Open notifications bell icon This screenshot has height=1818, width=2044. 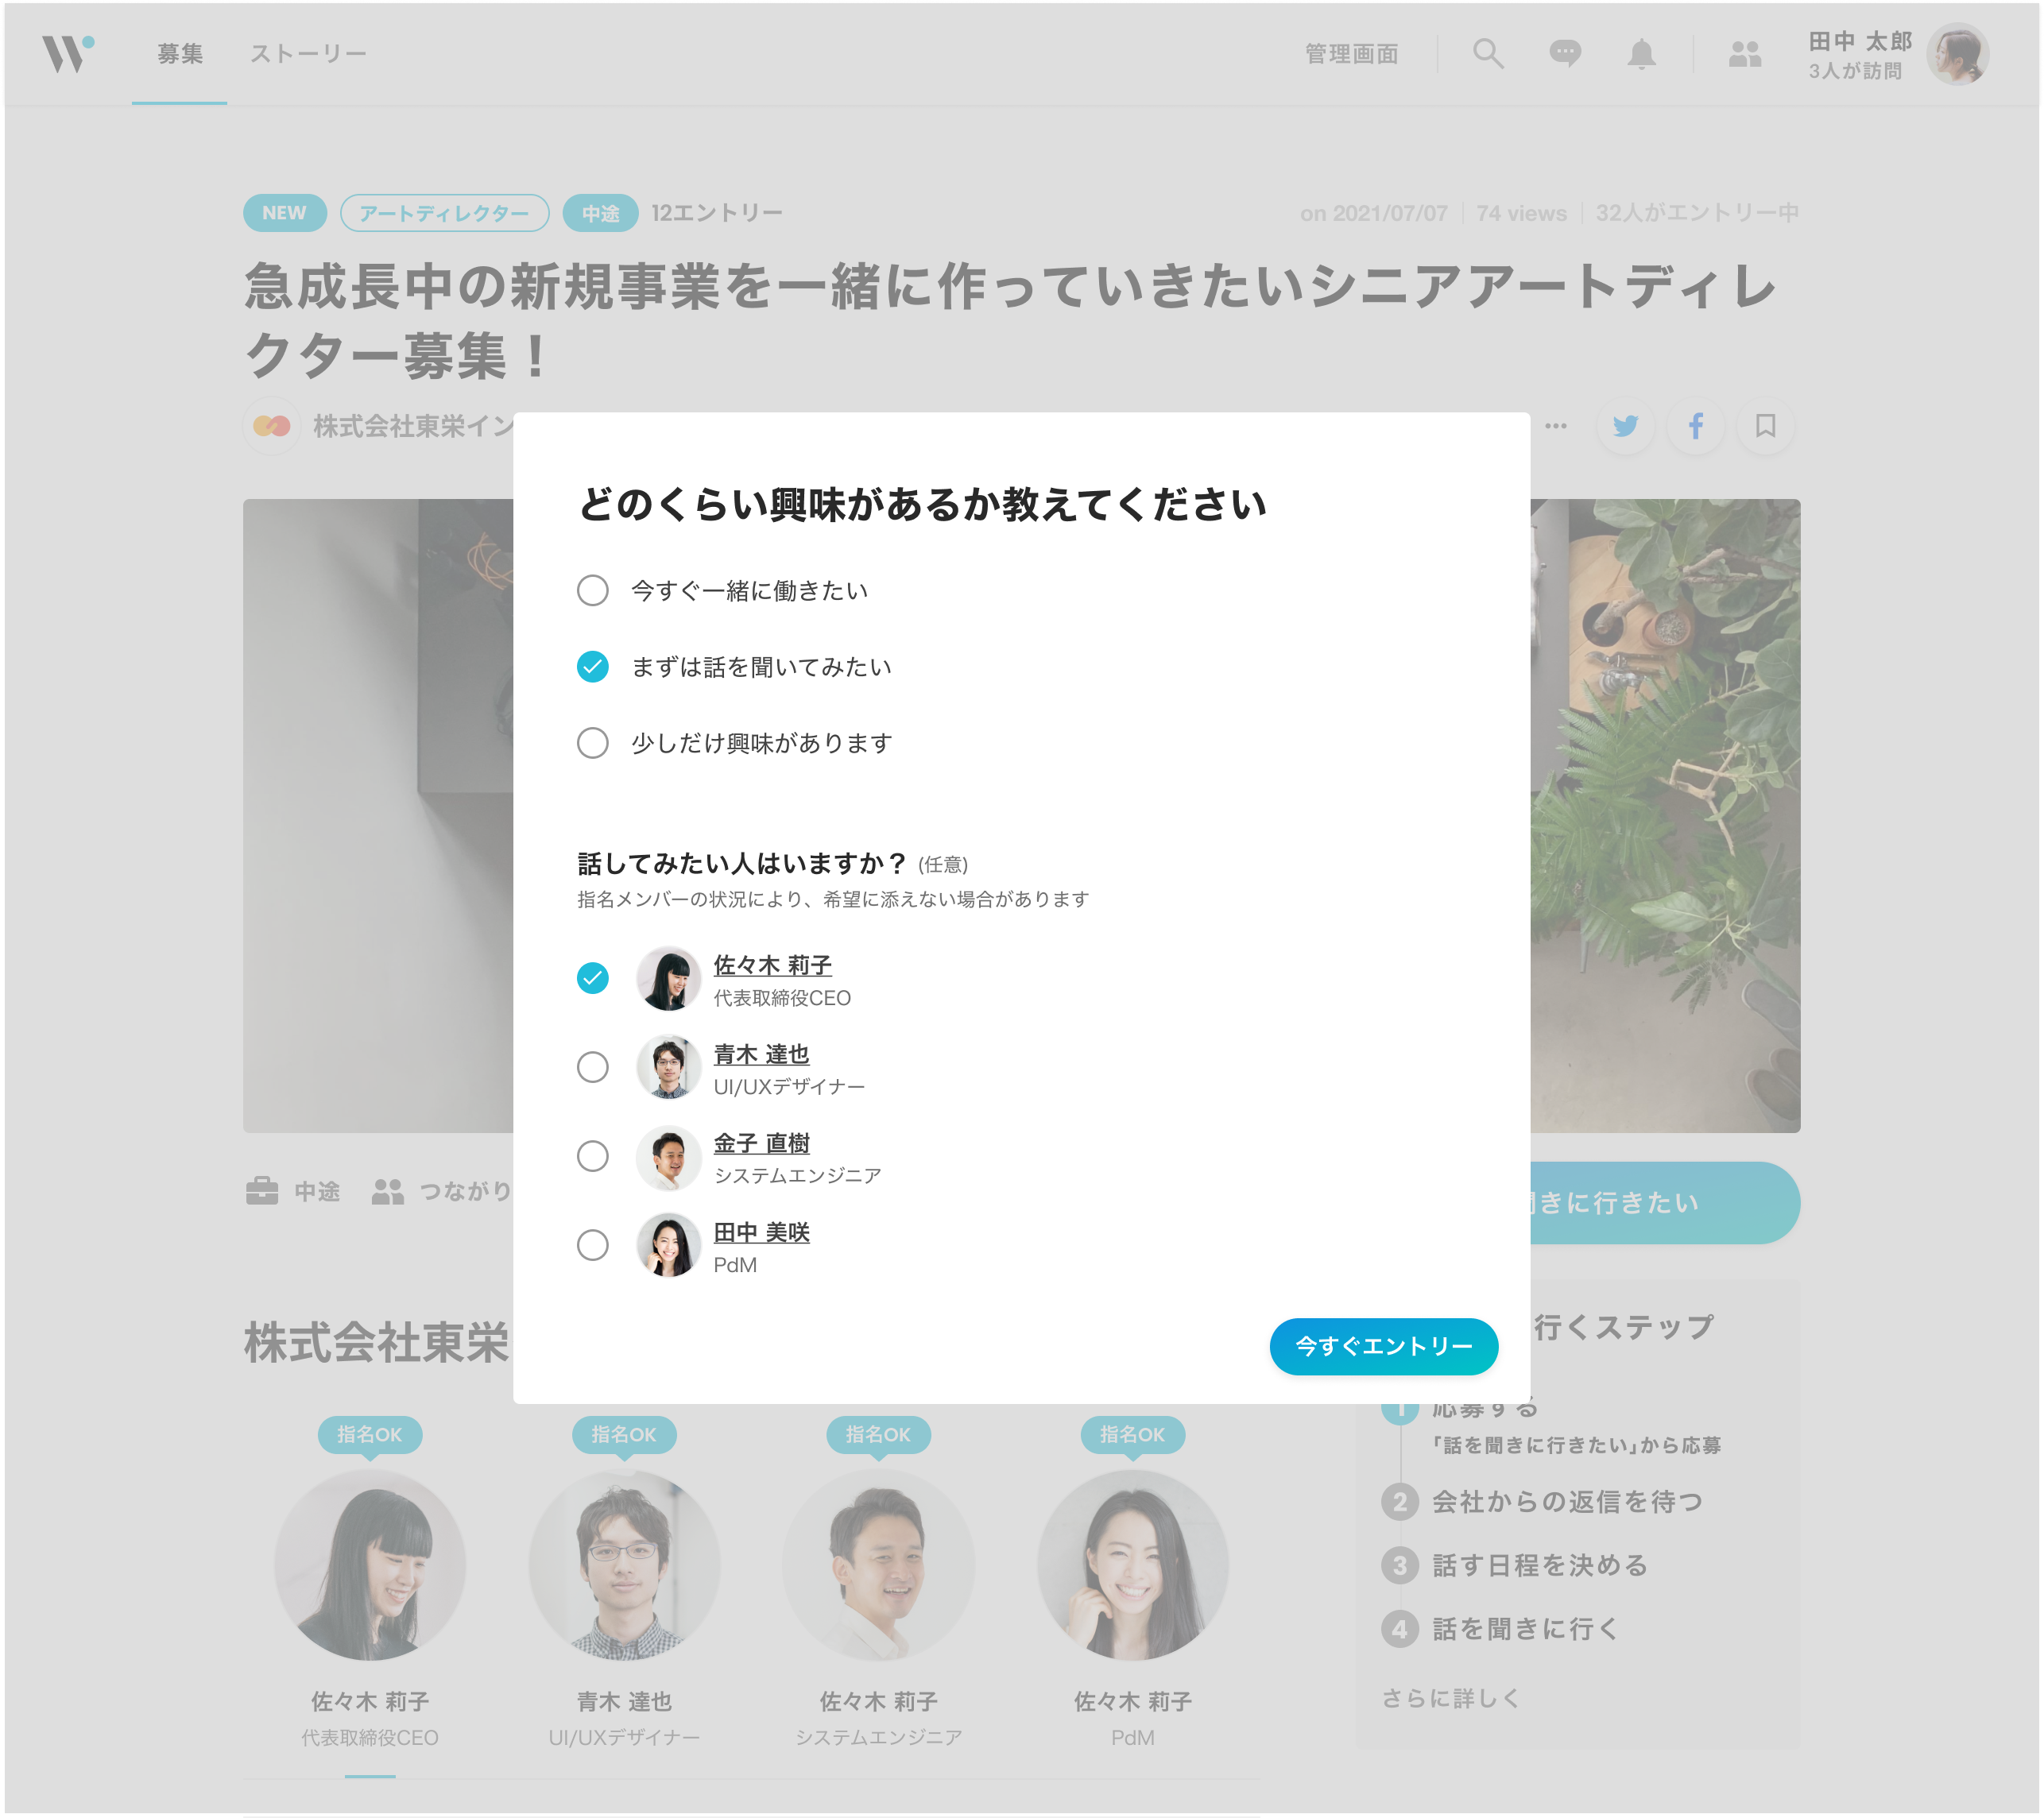click(x=1640, y=53)
